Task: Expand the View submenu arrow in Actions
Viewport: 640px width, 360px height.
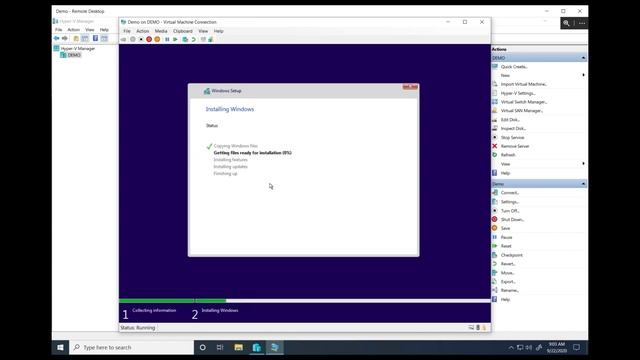Action: pyautogui.click(x=583, y=164)
